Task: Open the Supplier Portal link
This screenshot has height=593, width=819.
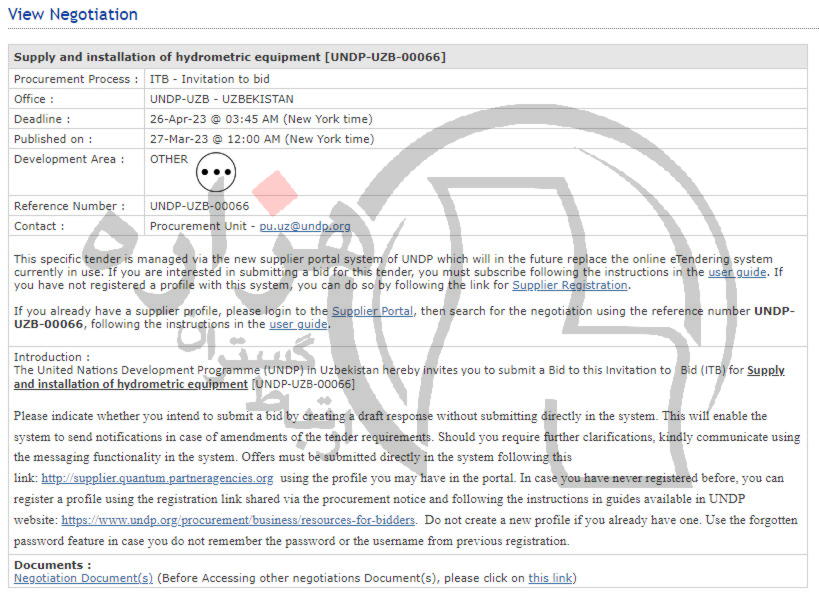Action: (x=372, y=311)
